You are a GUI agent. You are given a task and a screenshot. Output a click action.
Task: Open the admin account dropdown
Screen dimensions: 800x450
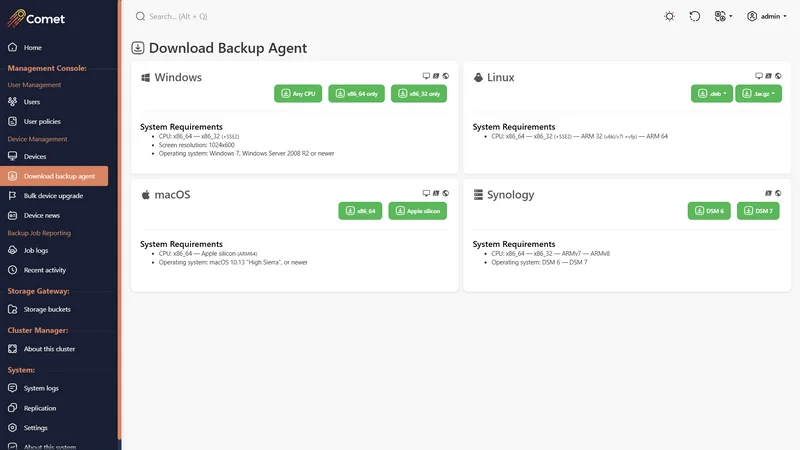pos(766,16)
